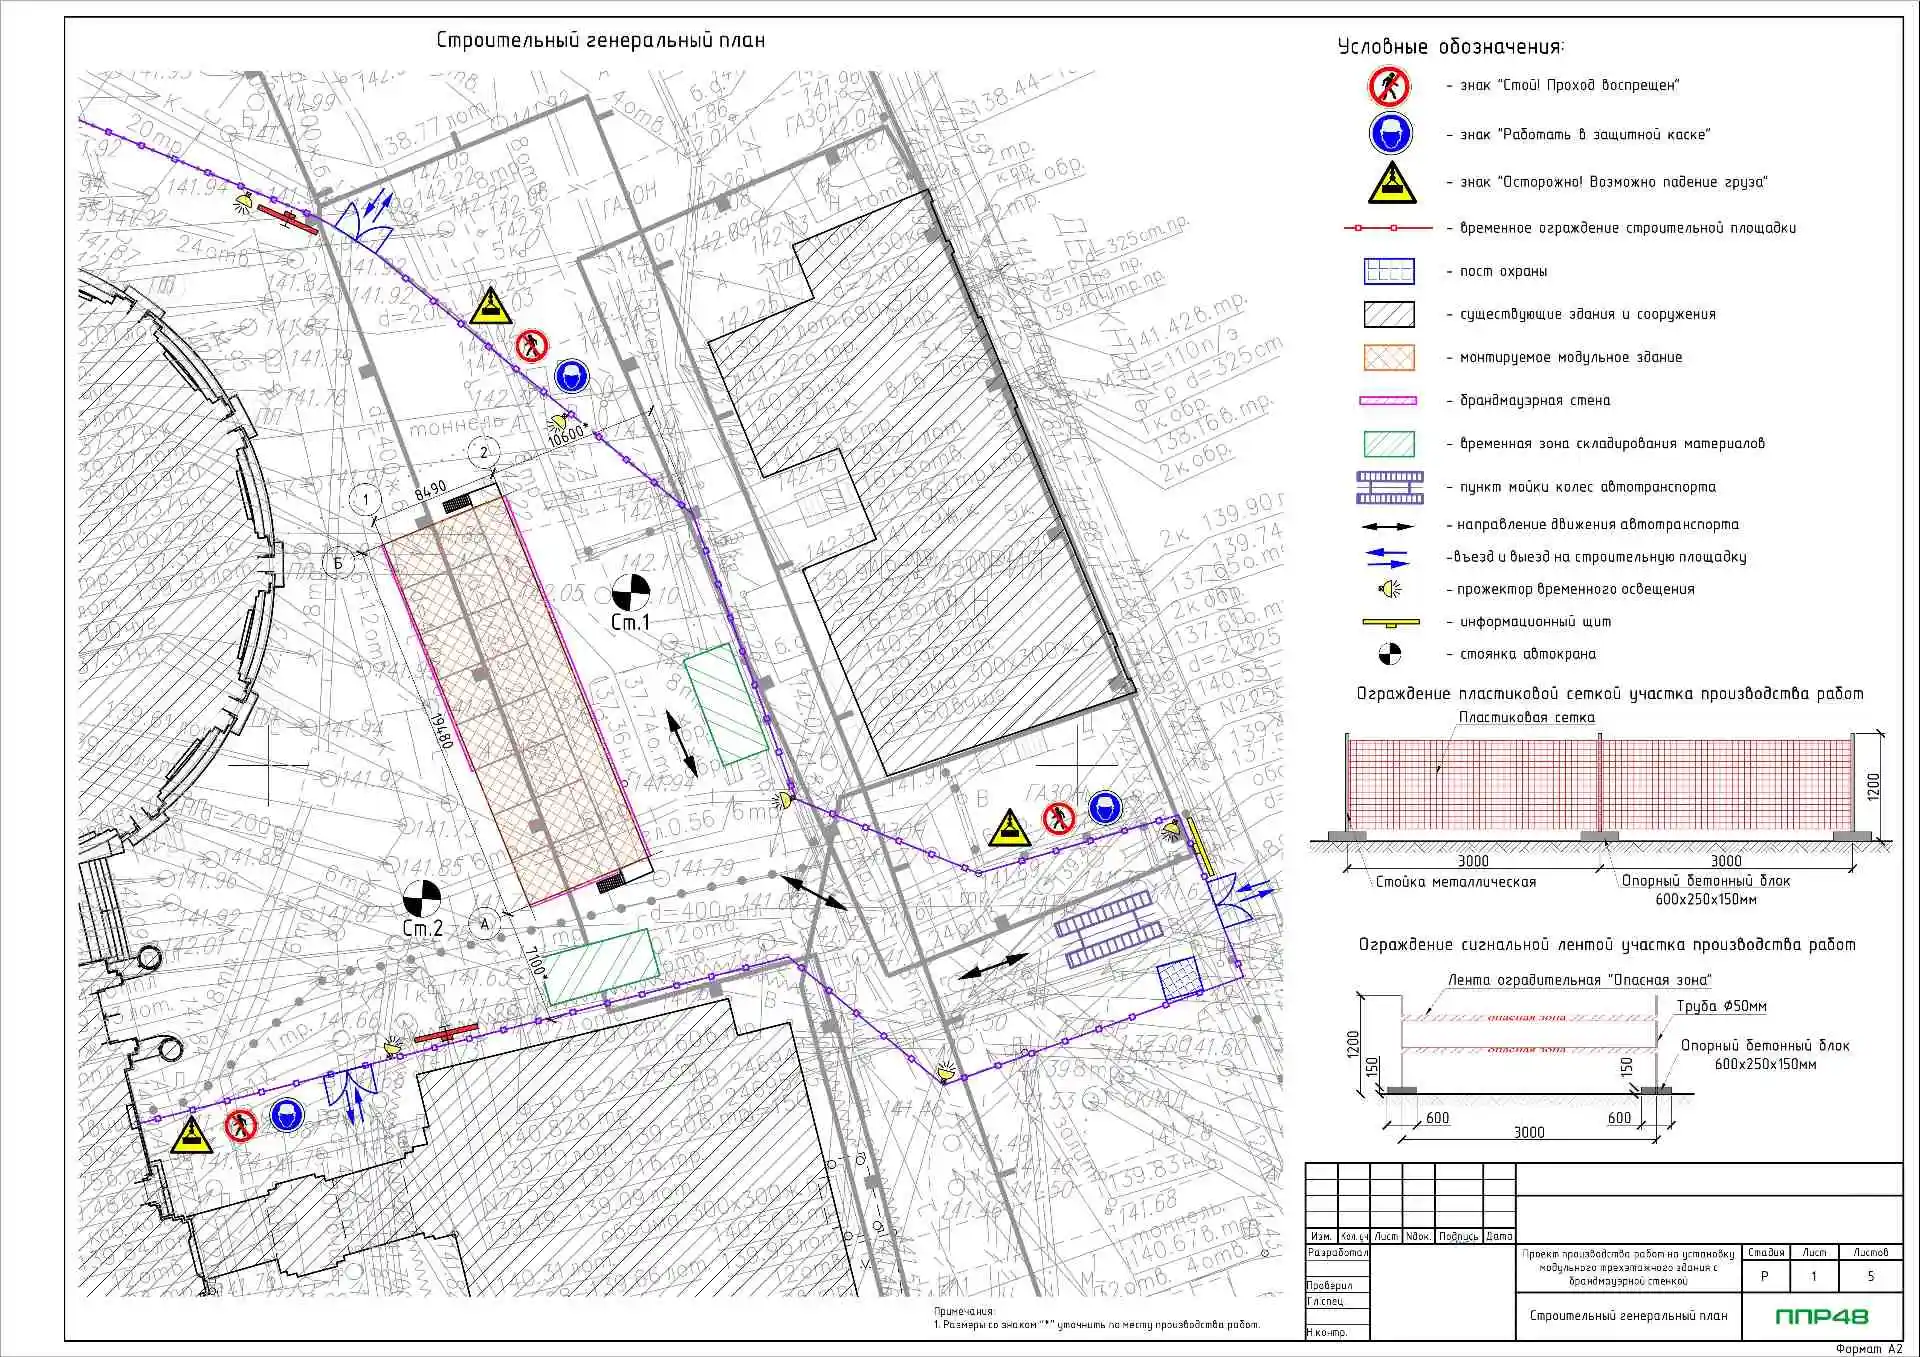Select the magenta firewall symbol in the legend
Viewport: 1920px width, 1357px height.
(1388, 400)
